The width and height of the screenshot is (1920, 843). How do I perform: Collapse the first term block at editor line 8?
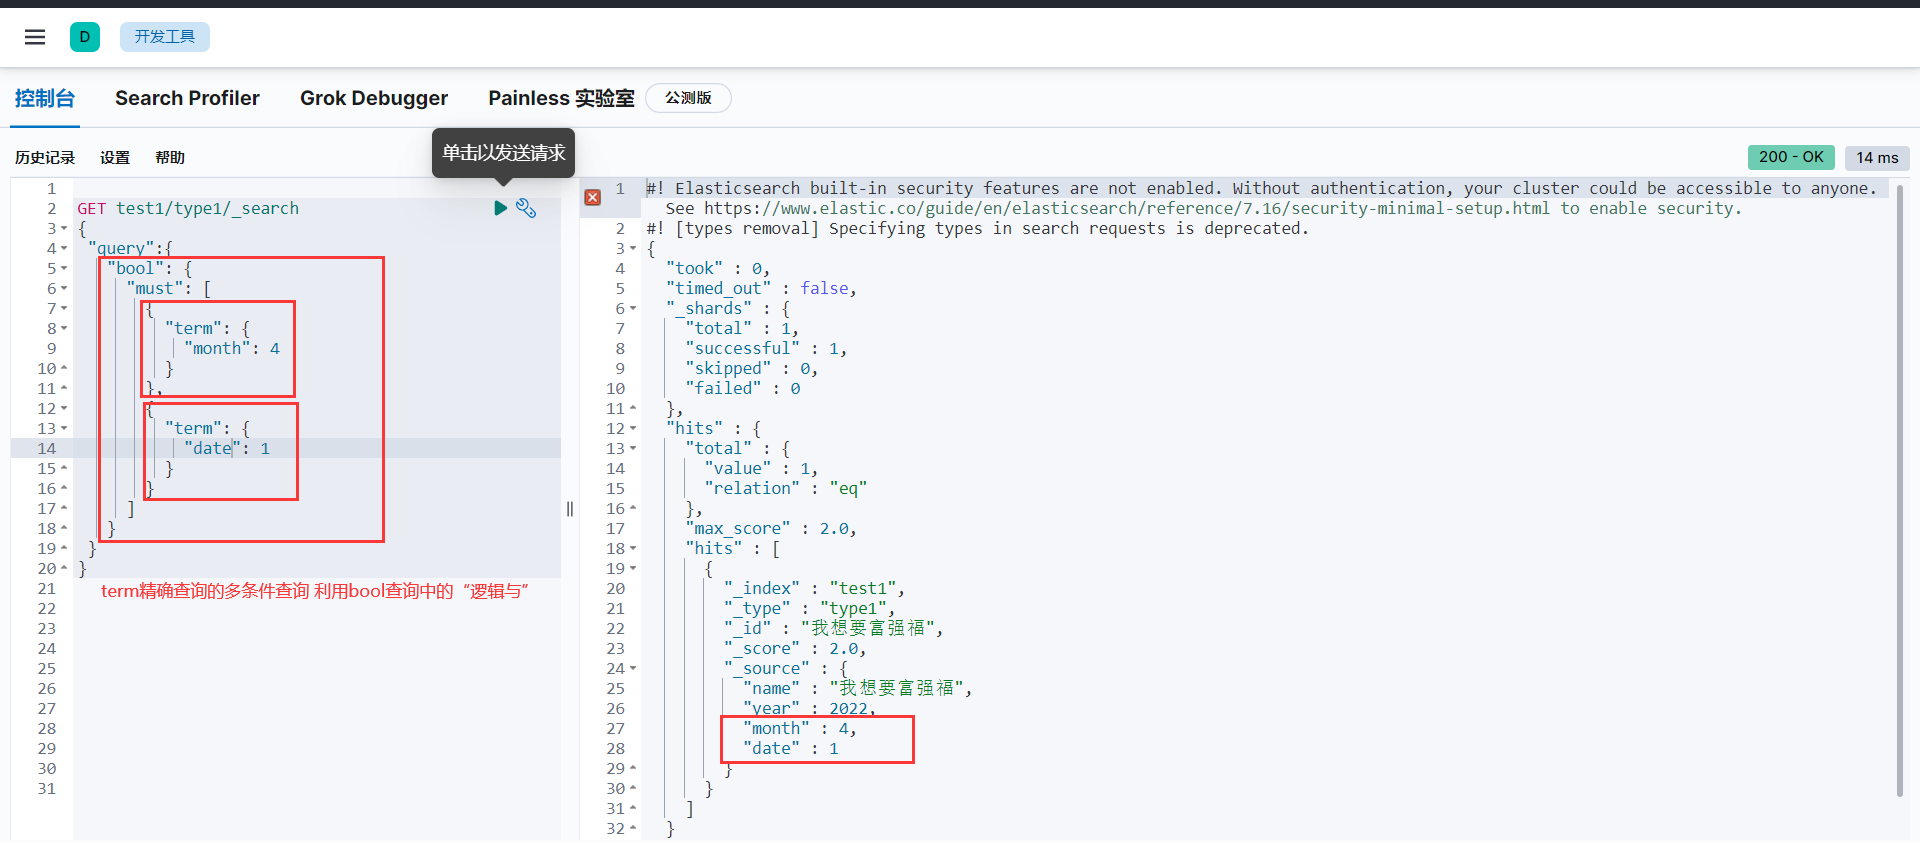(x=64, y=328)
